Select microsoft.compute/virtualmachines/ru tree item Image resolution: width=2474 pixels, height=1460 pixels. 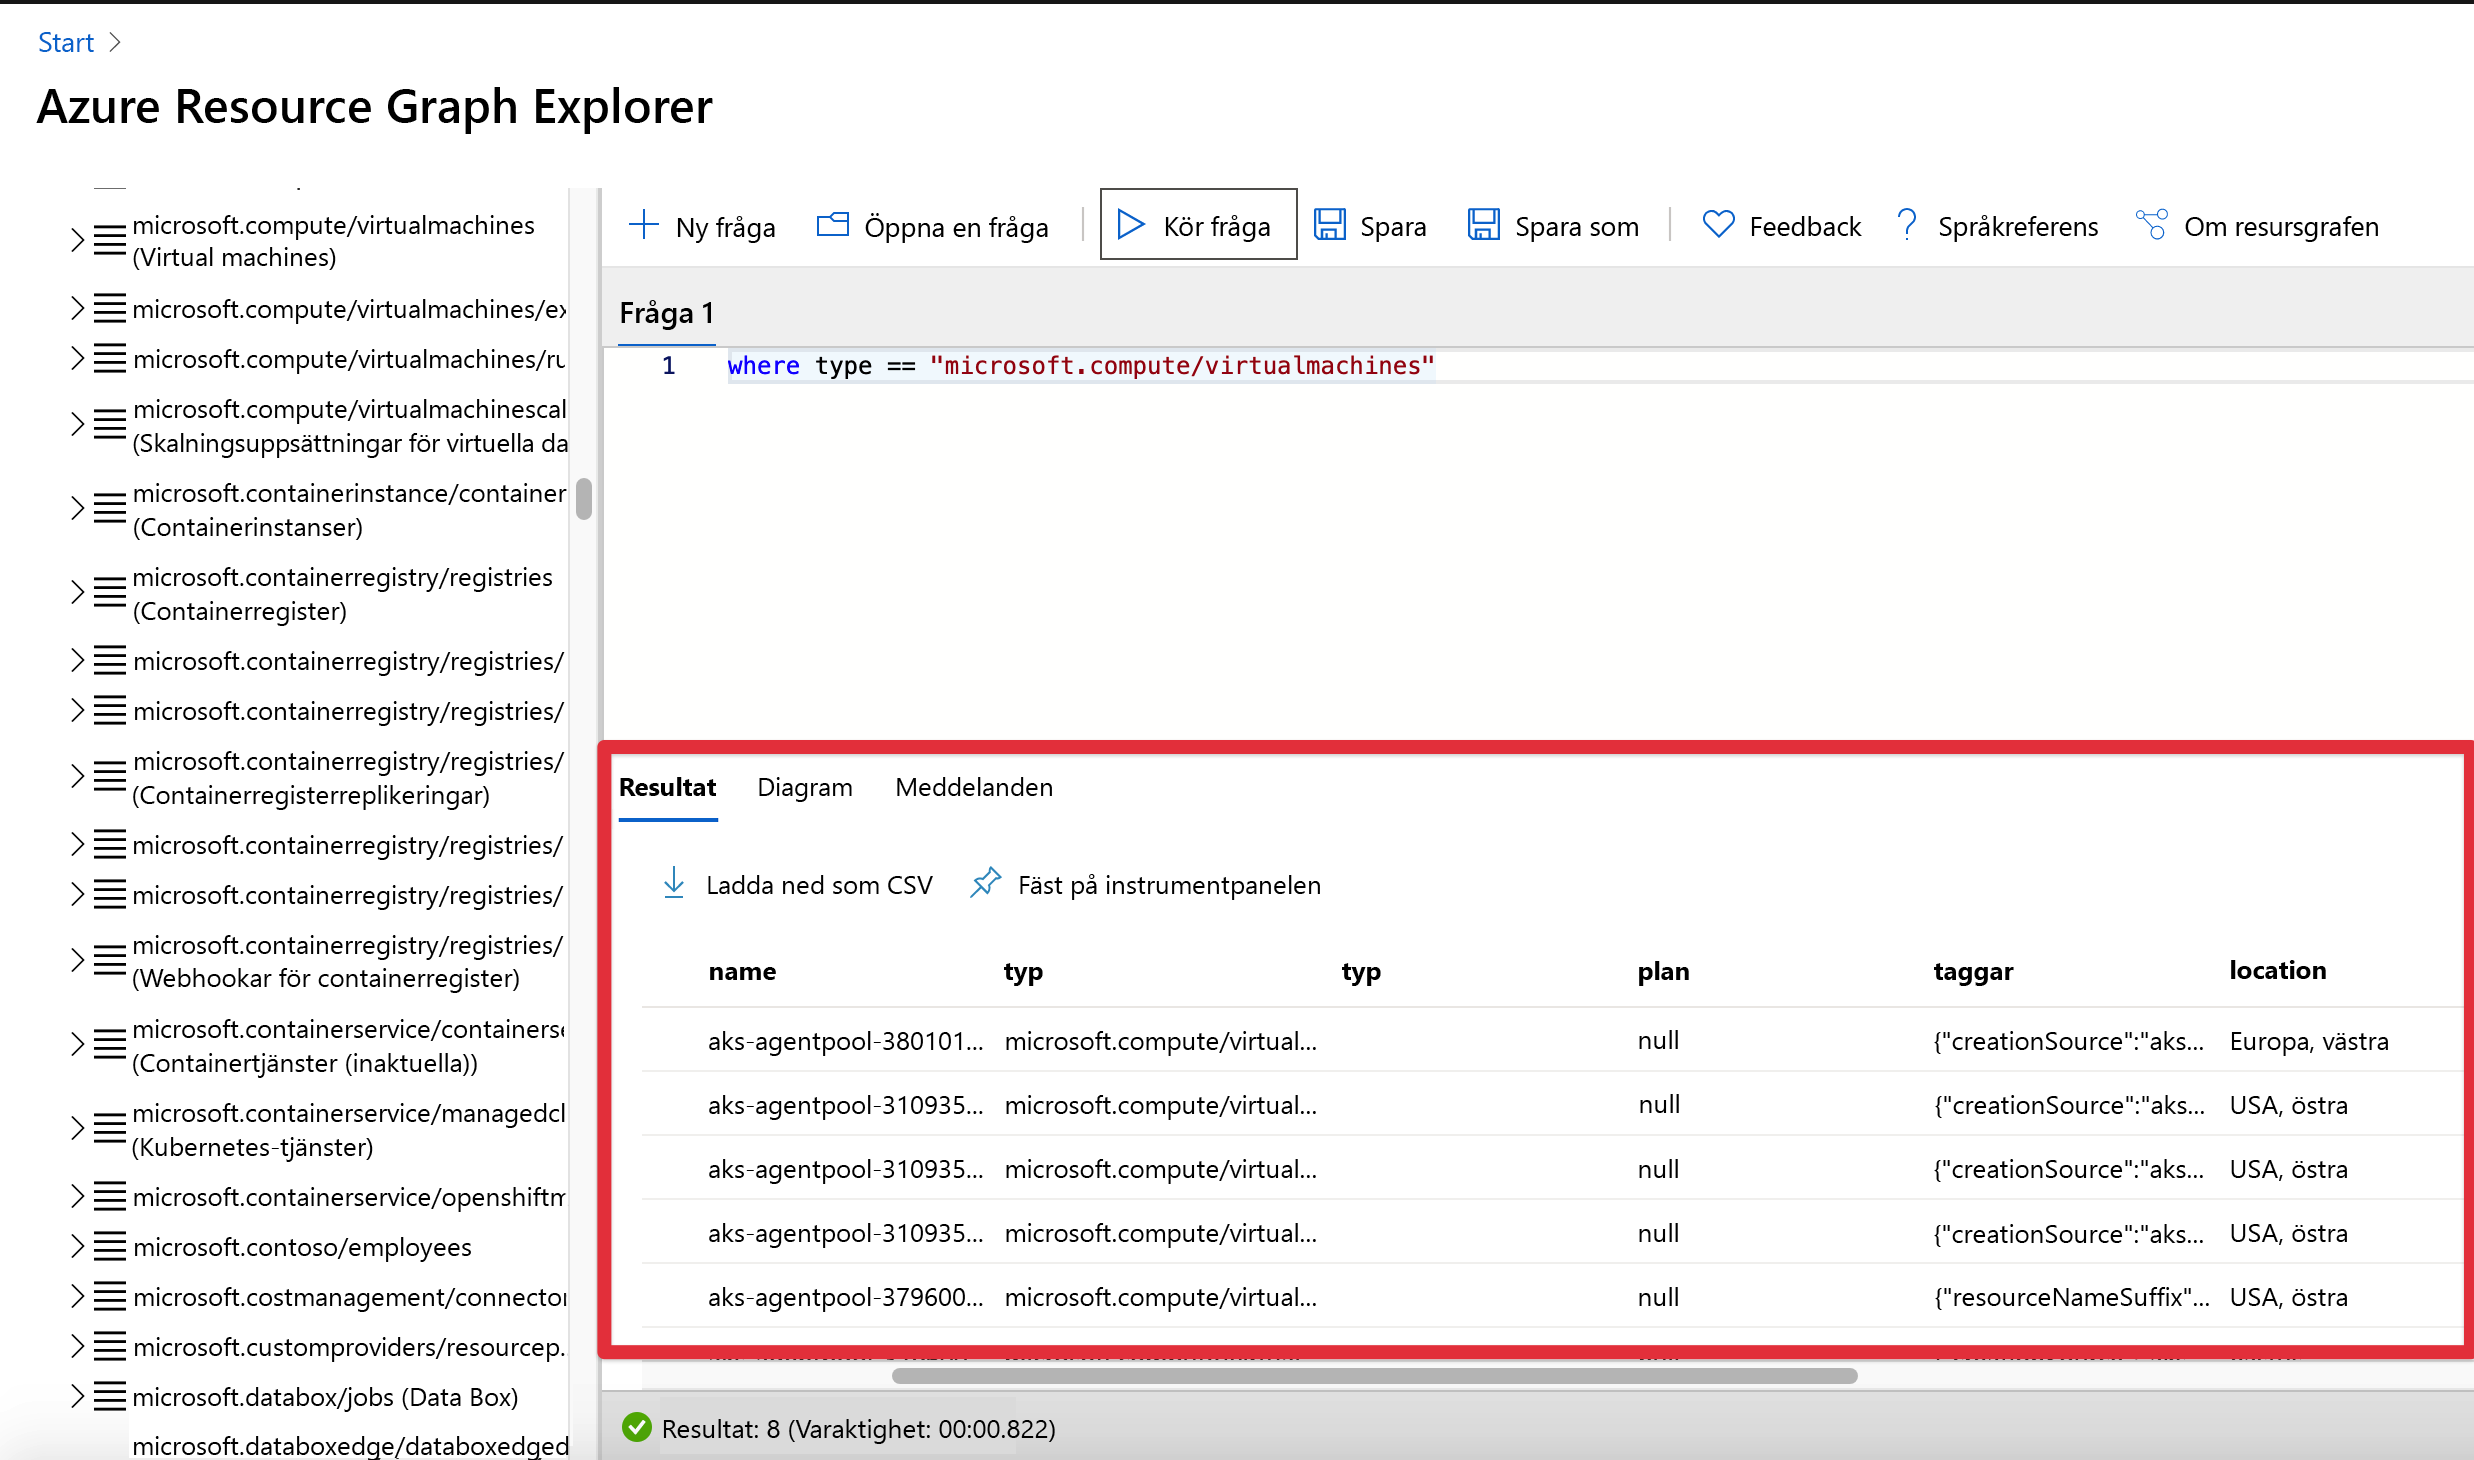click(x=349, y=359)
